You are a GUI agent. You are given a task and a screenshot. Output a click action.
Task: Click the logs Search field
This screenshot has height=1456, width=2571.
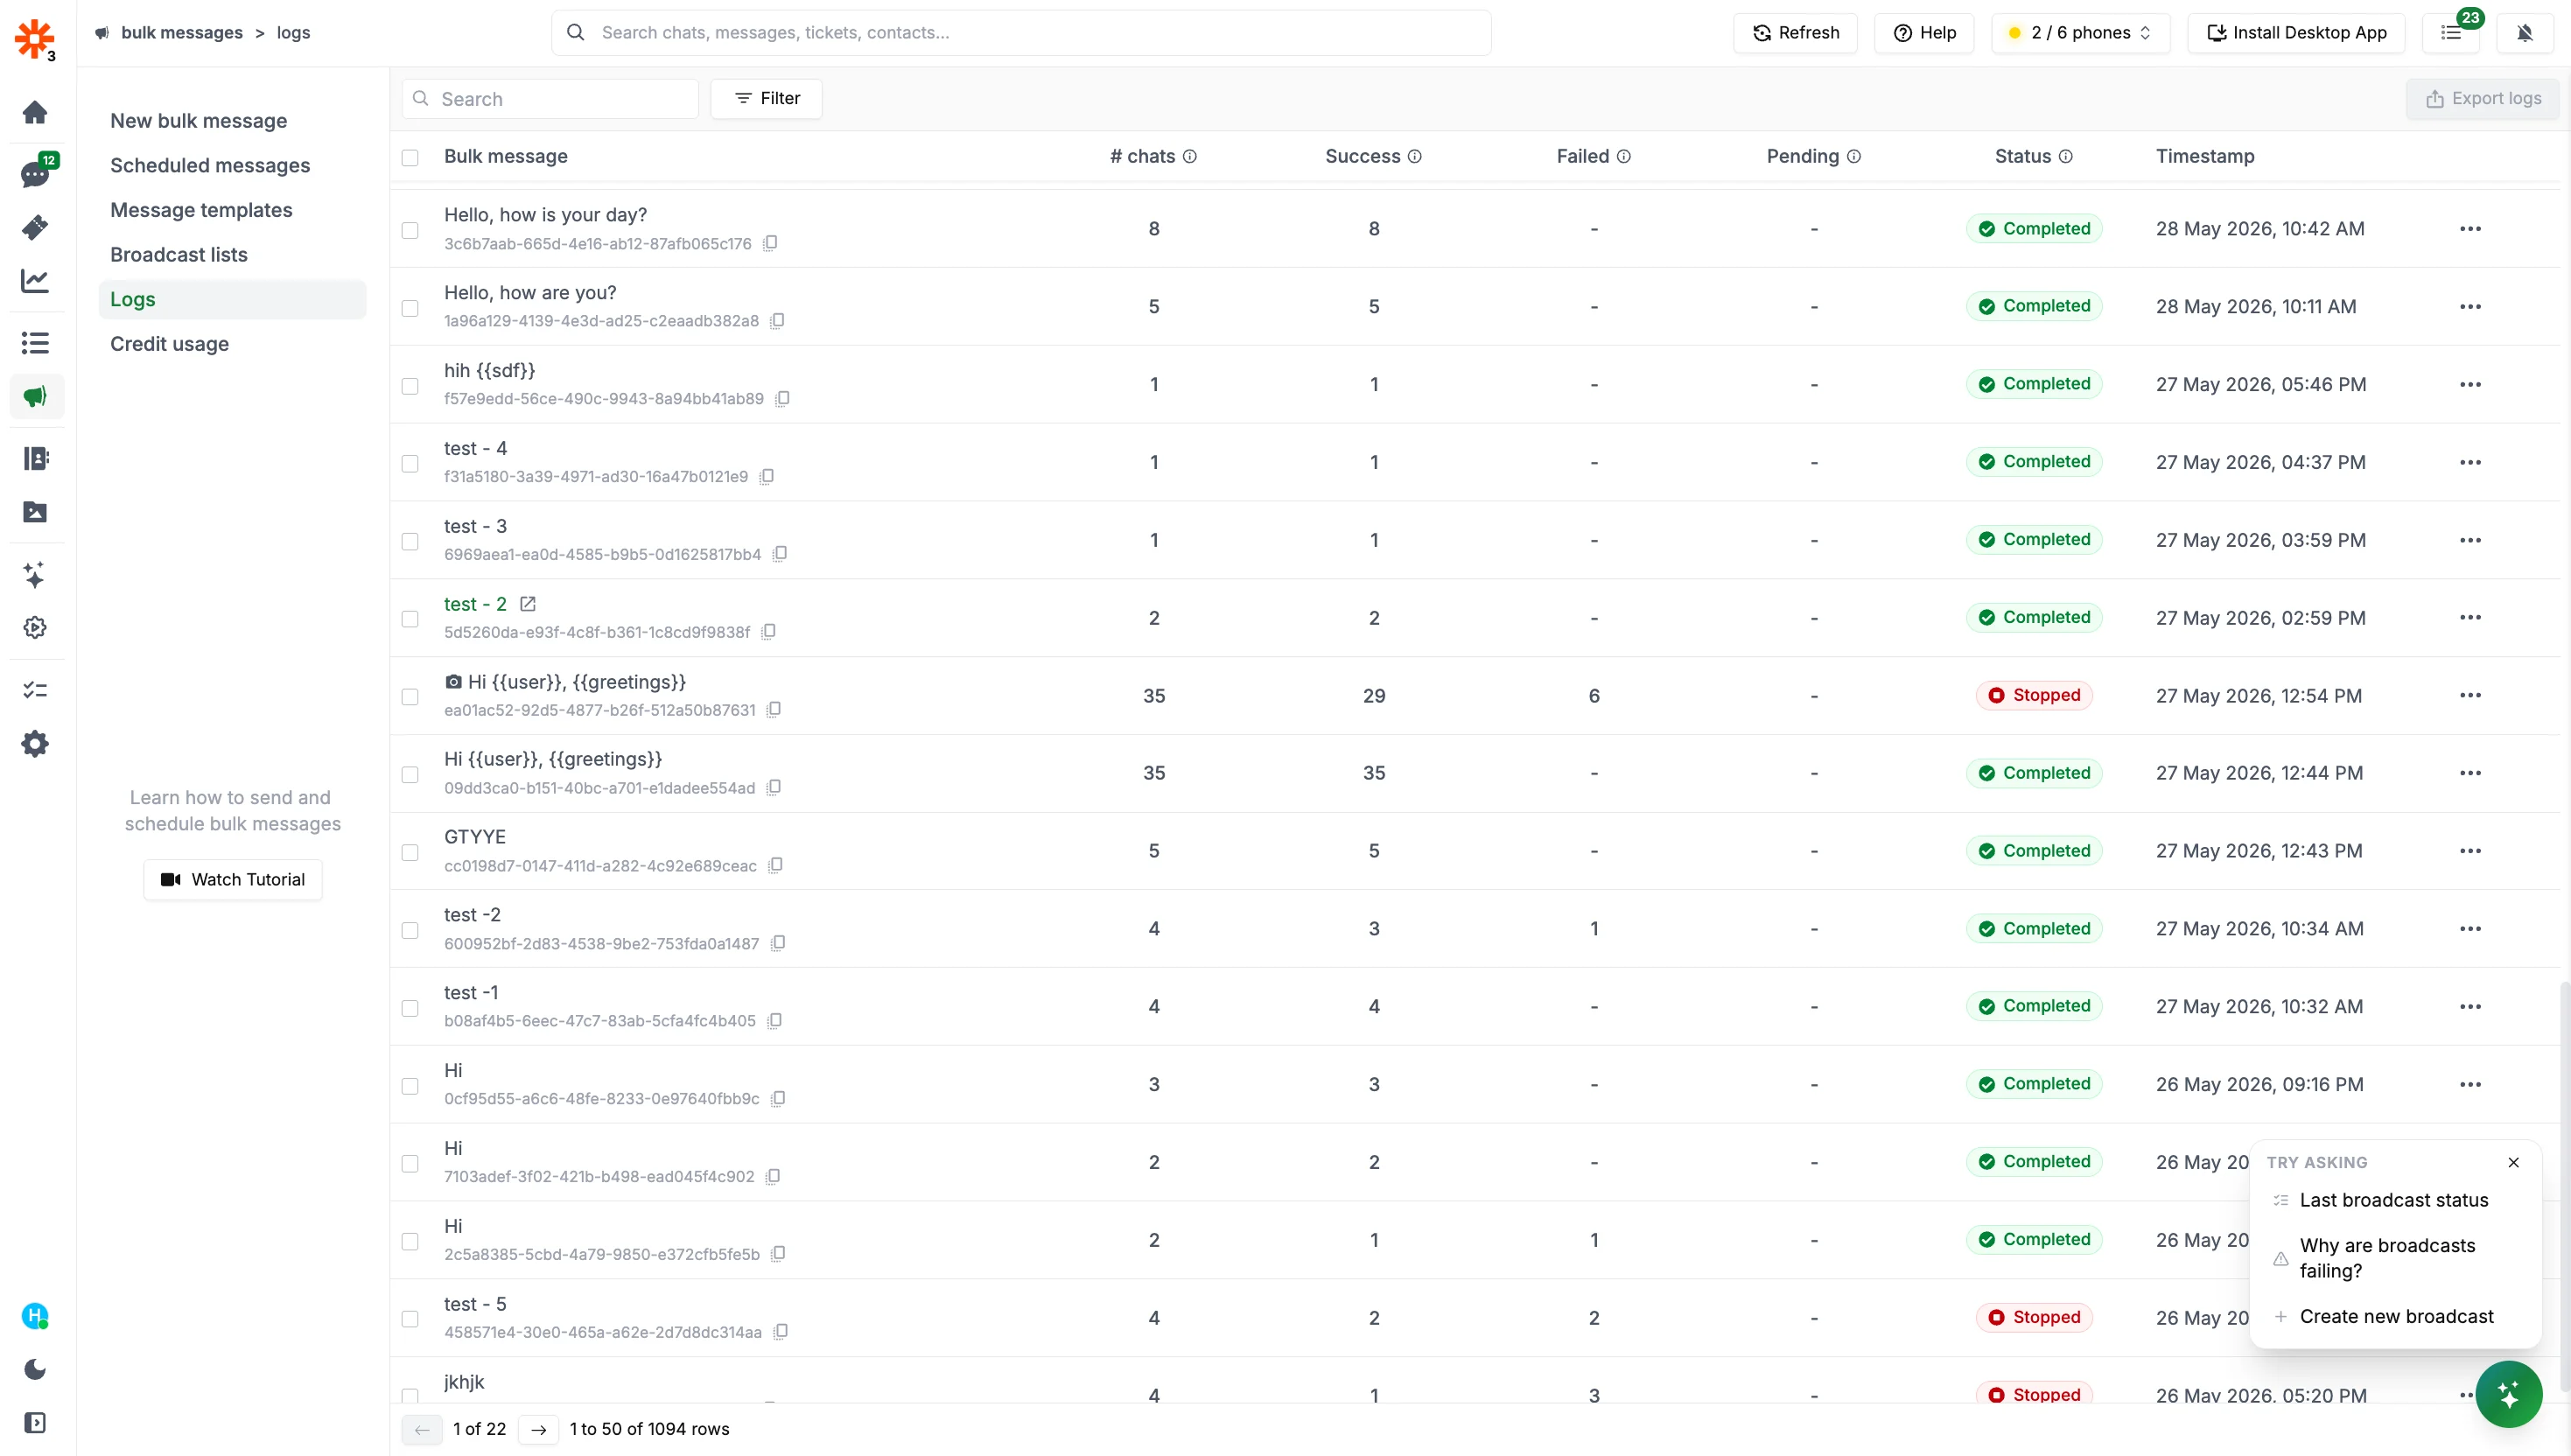click(x=550, y=98)
